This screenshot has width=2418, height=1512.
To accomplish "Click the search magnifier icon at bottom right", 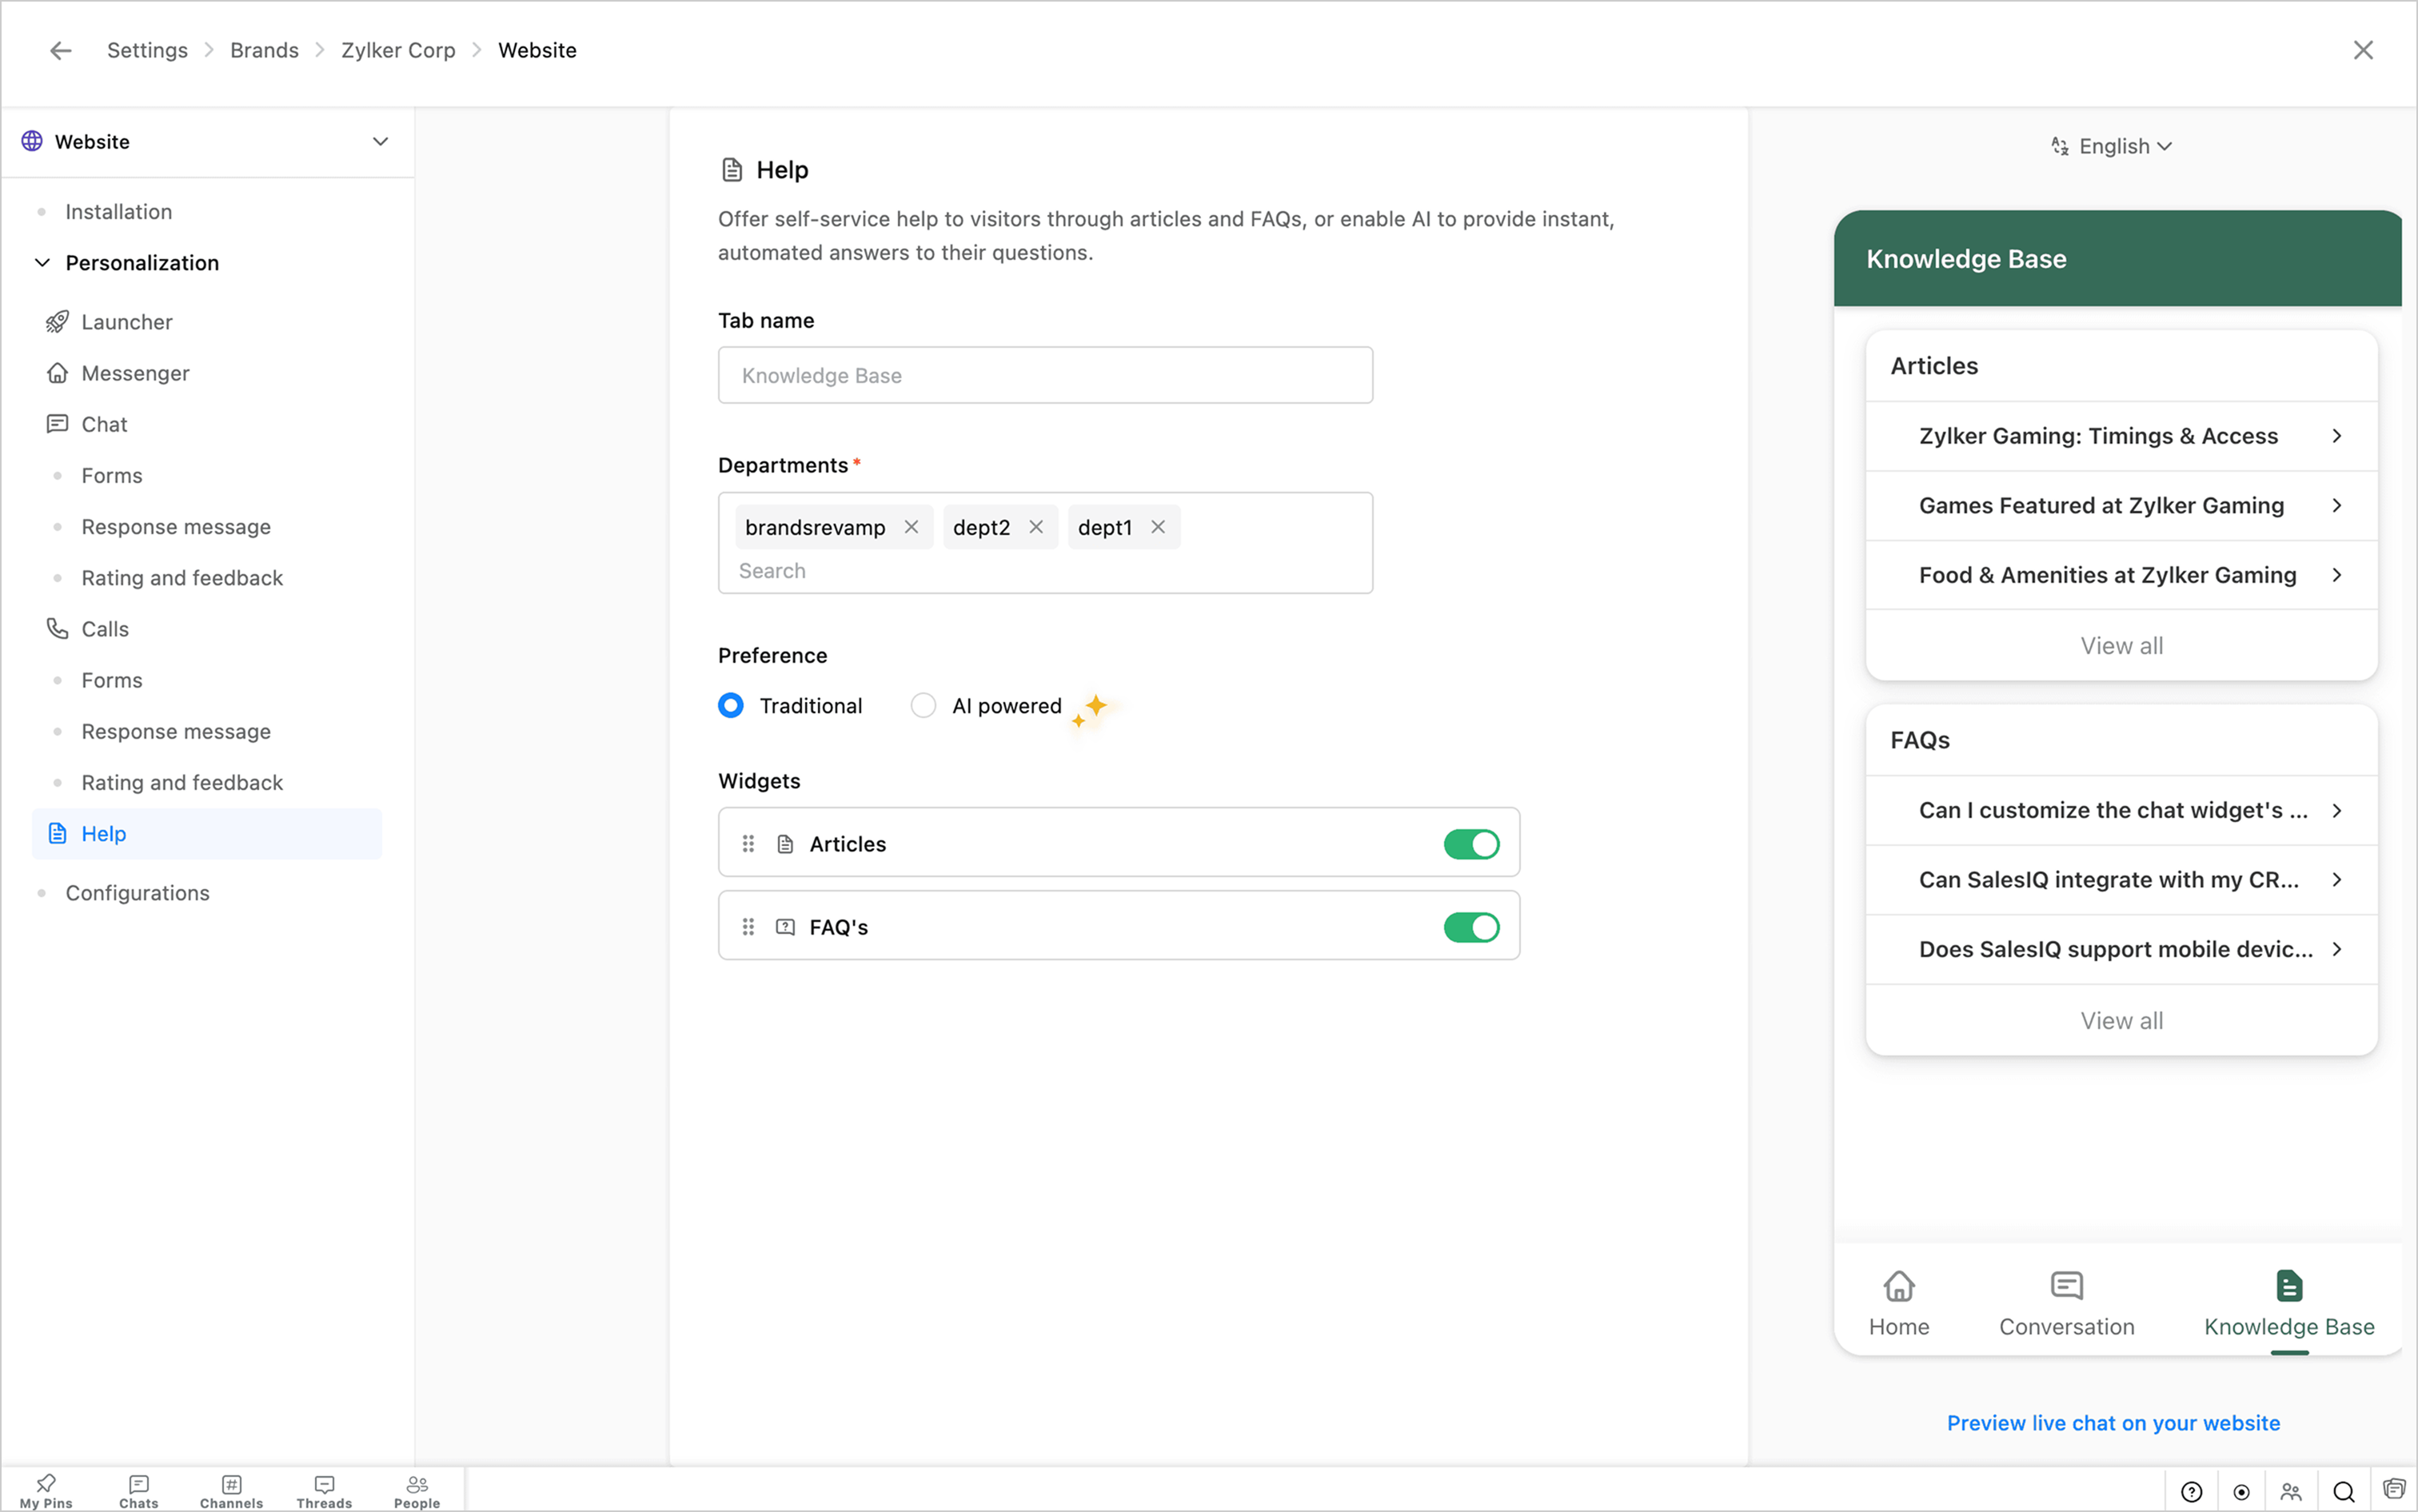I will click(2343, 1491).
